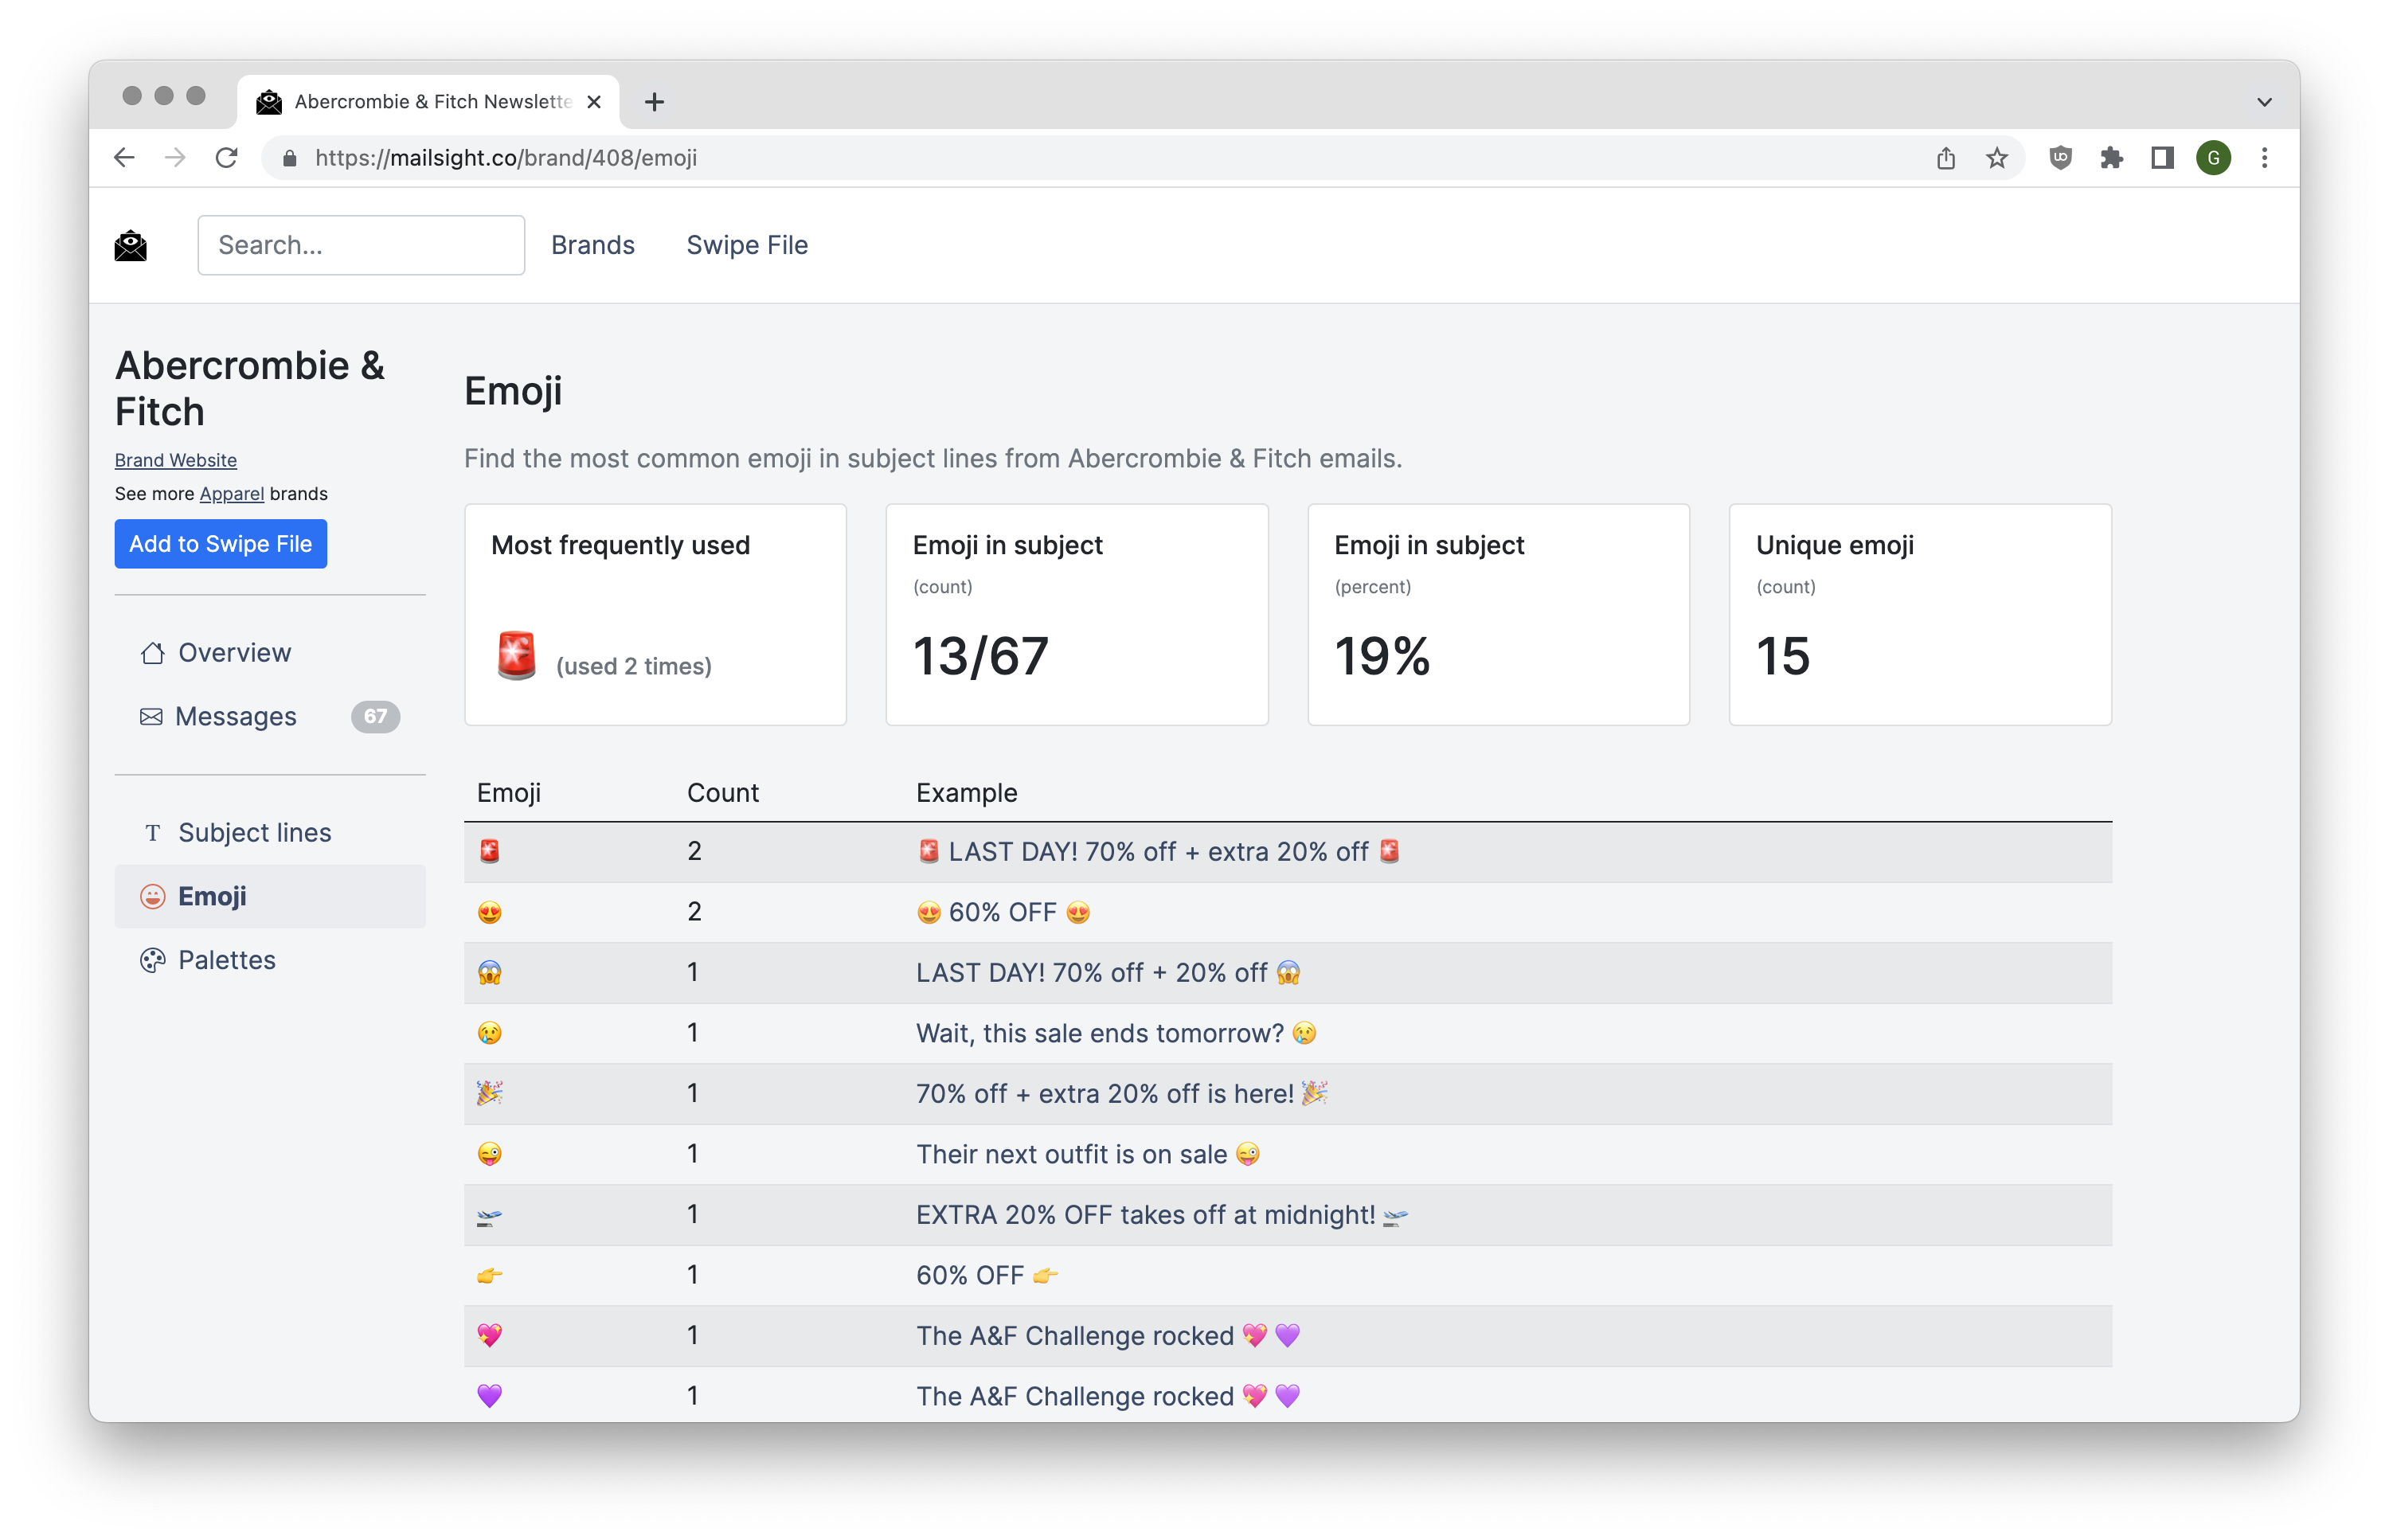Open the green G profile avatar
Image resolution: width=2389 pixels, height=1540 pixels.
pos(2213,158)
